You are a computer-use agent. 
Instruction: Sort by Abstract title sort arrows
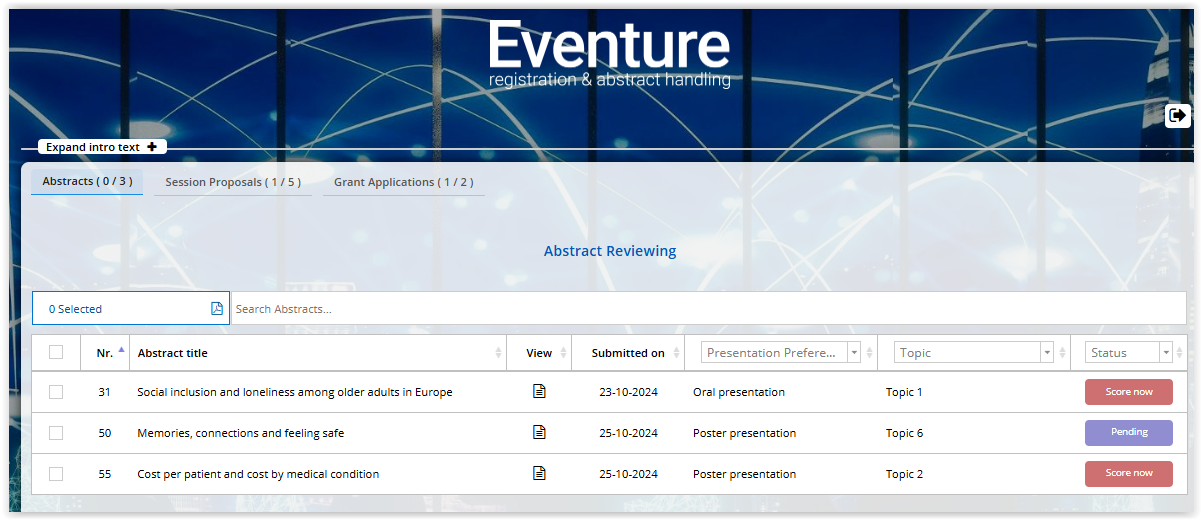point(498,353)
